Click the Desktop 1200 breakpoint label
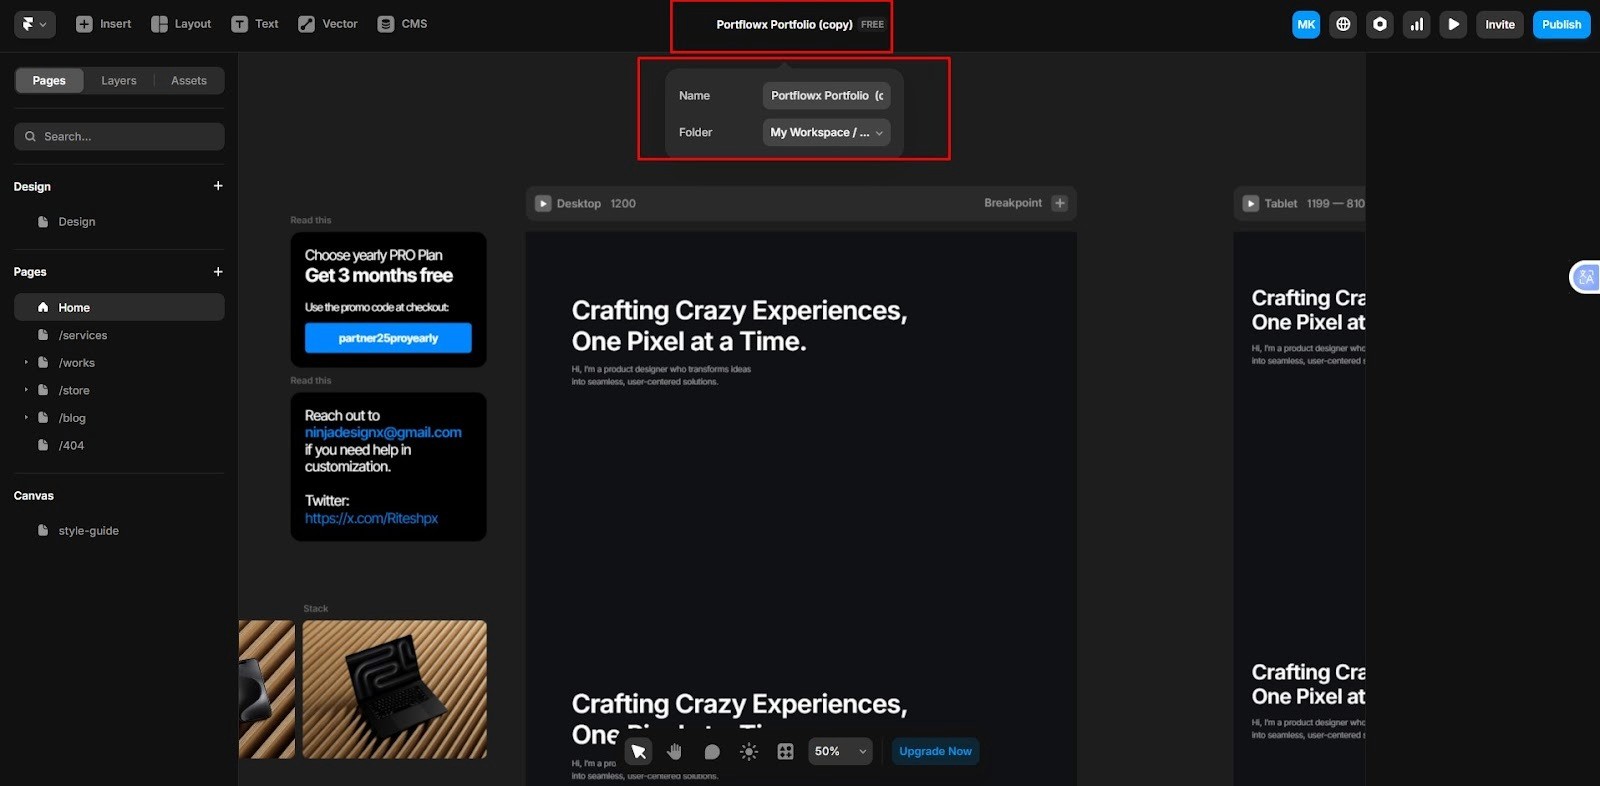The height and width of the screenshot is (786, 1600). click(596, 203)
